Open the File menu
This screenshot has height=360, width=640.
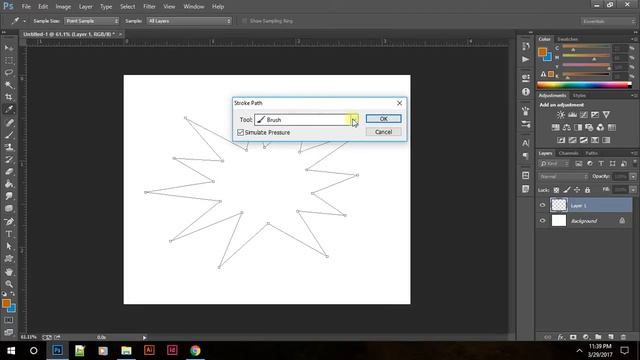click(26, 7)
